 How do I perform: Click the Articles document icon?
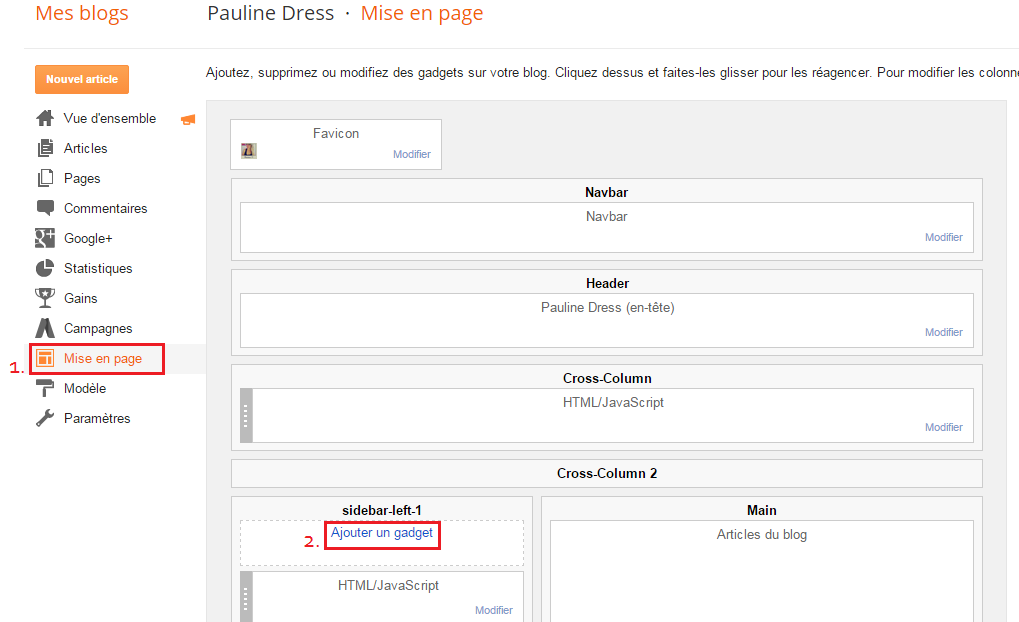coord(45,148)
